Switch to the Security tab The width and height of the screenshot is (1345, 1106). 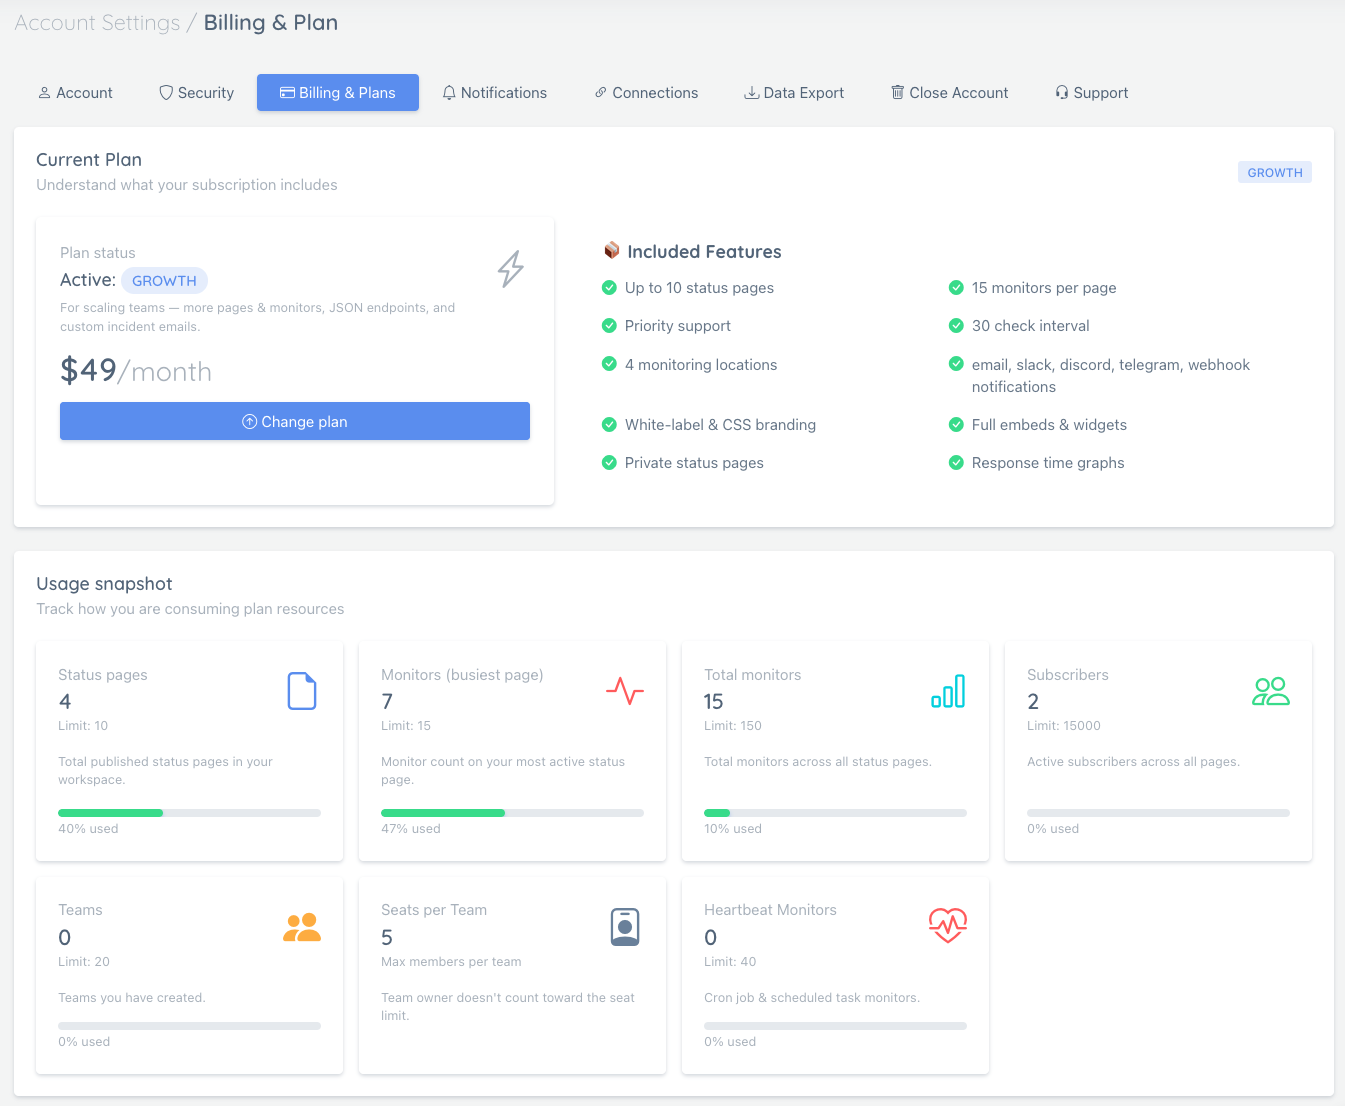click(x=196, y=92)
